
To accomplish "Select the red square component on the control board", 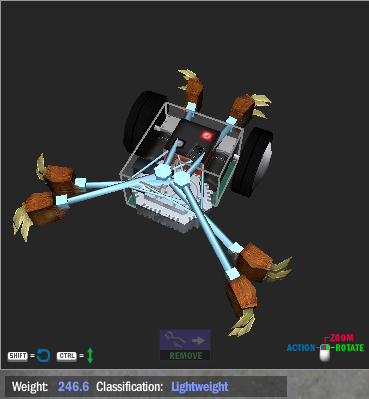I will point(206,135).
